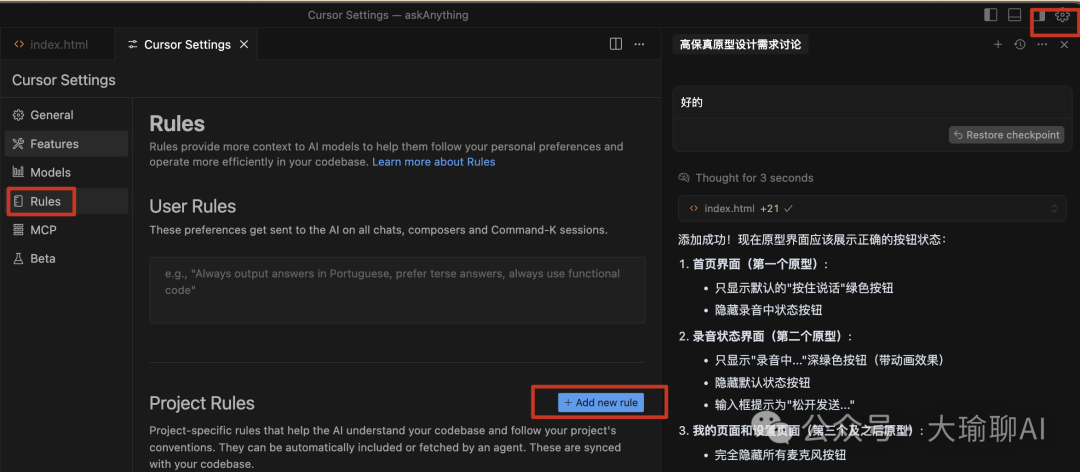Select the Rules settings section

(x=67, y=201)
